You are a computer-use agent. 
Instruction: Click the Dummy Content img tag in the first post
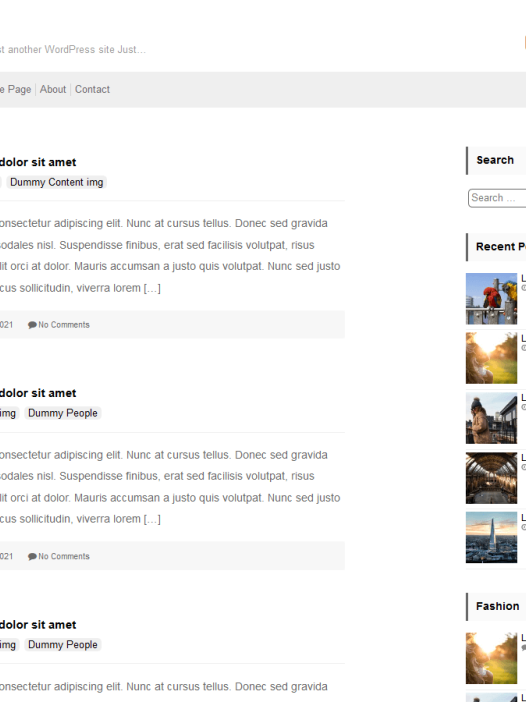(56, 182)
